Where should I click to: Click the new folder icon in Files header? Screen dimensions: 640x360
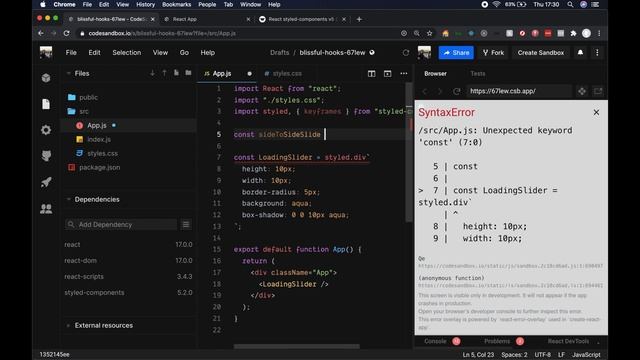(188, 73)
